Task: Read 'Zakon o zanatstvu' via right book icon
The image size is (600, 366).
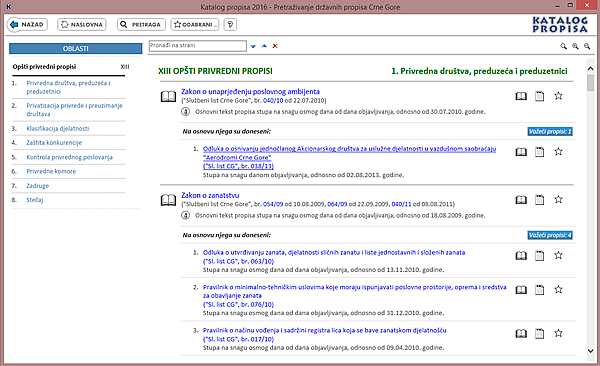Action: [521, 200]
